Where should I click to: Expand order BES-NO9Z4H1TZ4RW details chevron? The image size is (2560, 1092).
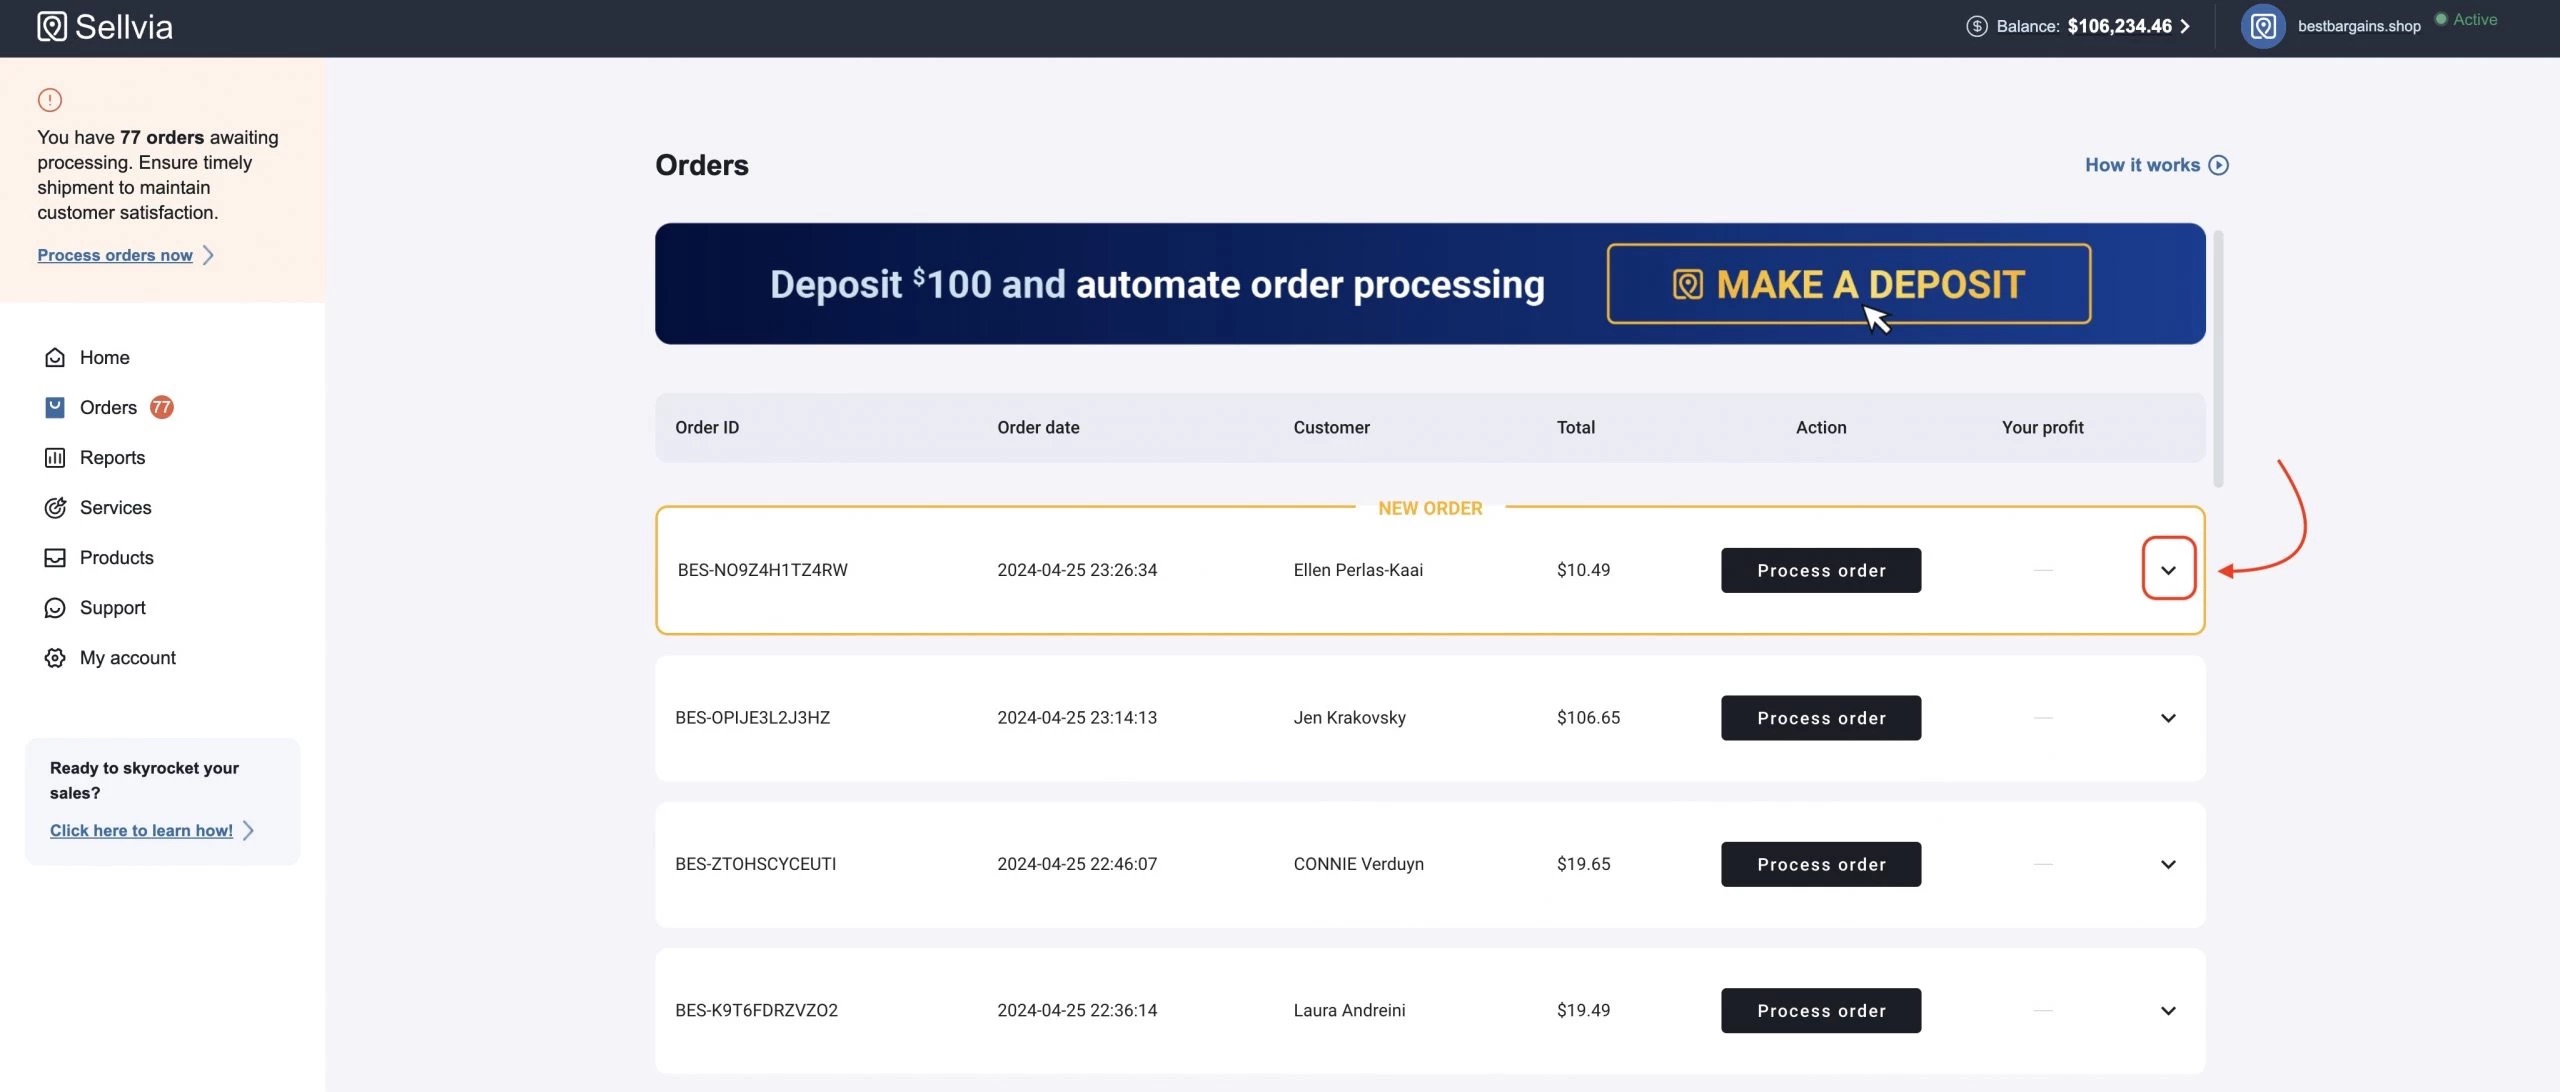coord(2167,570)
